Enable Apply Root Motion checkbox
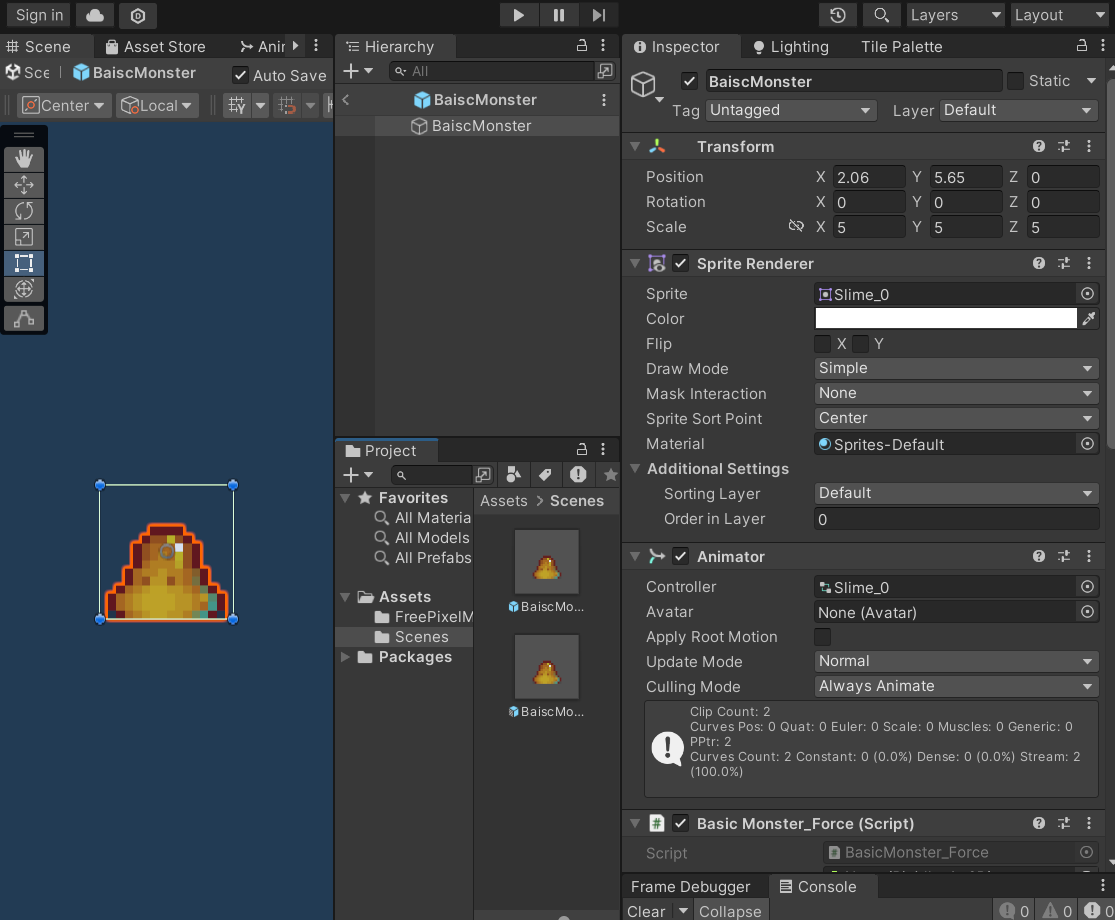The height and width of the screenshot is (920, 1115). pyautogui.click(x=823, y=637)
